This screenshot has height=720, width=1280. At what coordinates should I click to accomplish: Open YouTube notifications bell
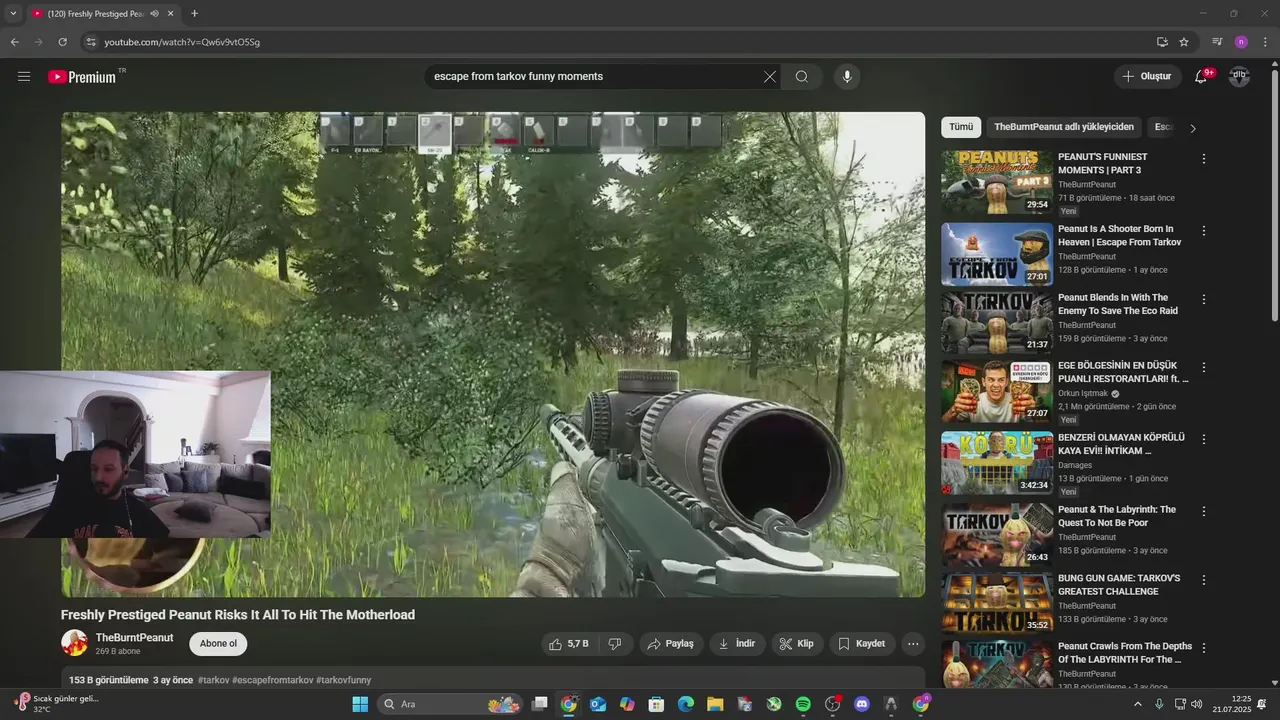click(1201, 76)
